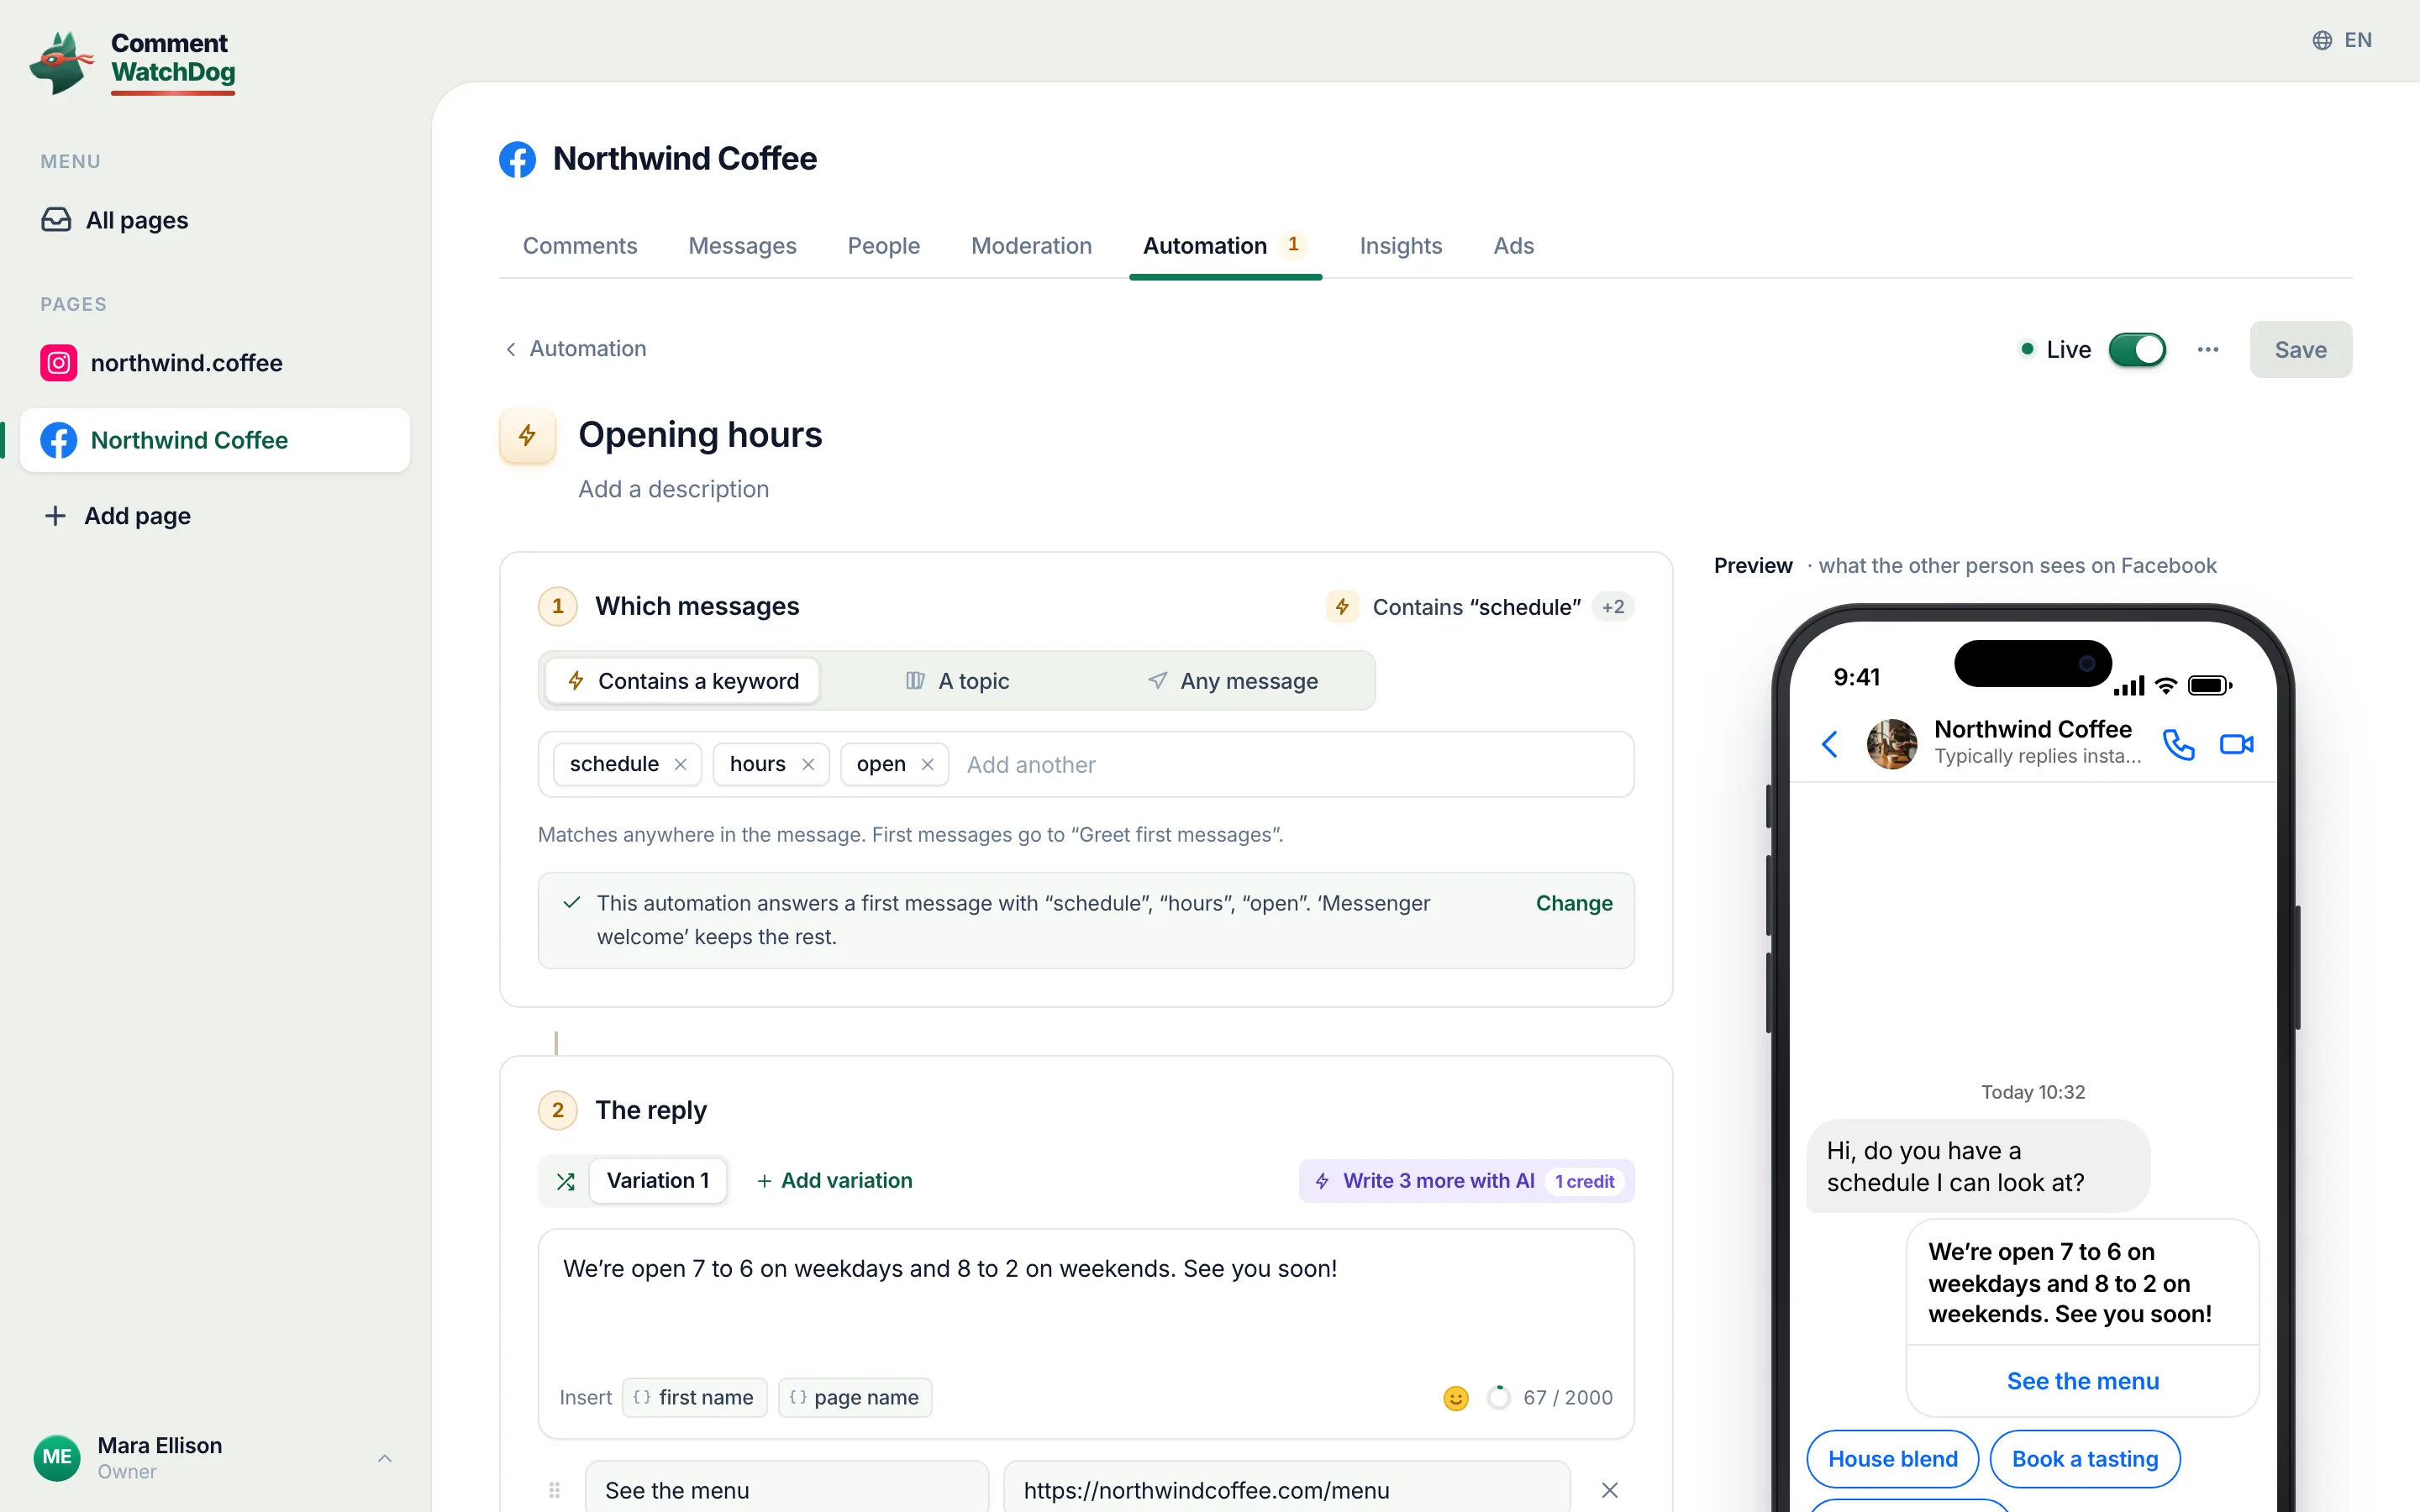Screen dimensions: 2420x1512
Task: Click the +2 keywords badge
Action: 1613,607
